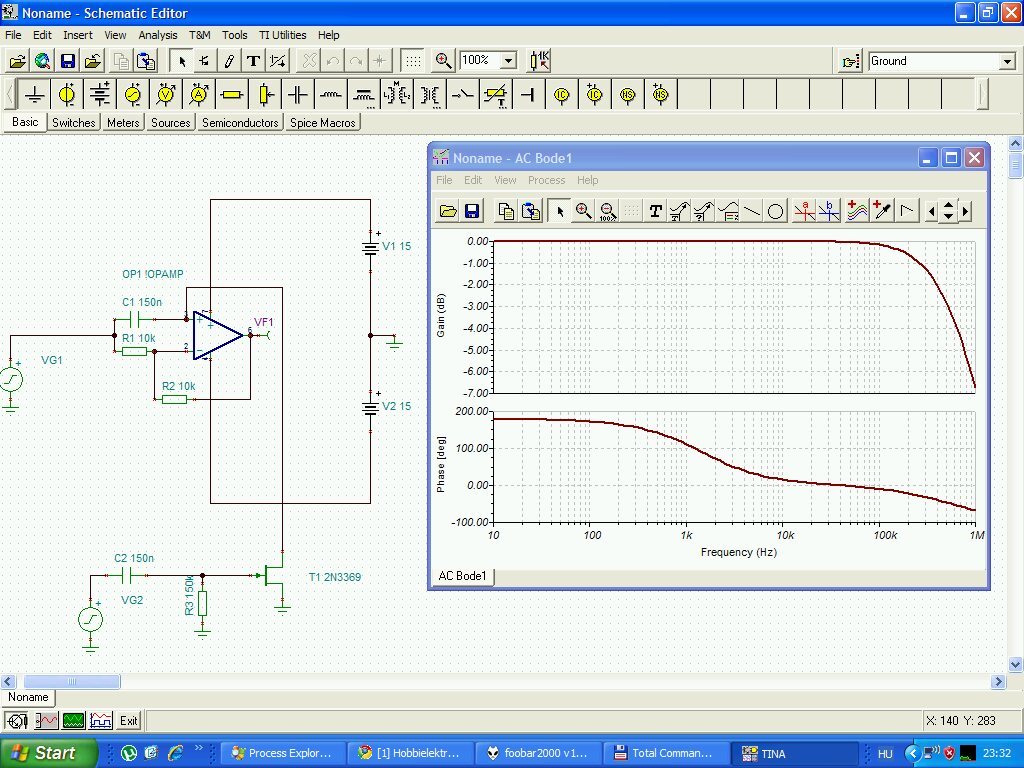Click the open folder icon in Bode window
The height and width of the screenshot is (768, 1024).
(448, 211)
